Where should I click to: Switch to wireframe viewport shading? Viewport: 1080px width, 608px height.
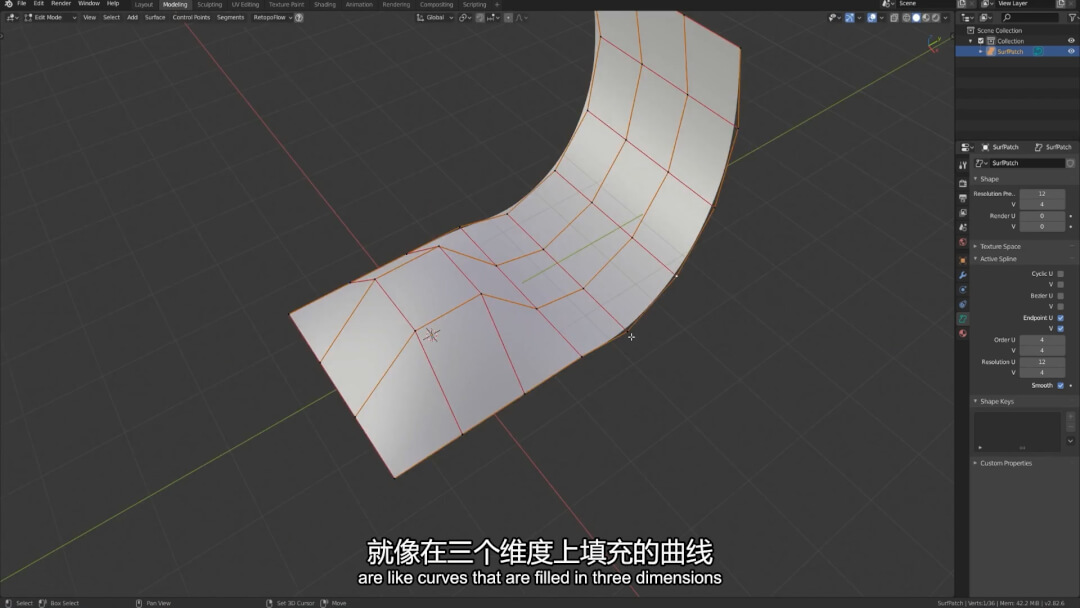coord(906,18)
